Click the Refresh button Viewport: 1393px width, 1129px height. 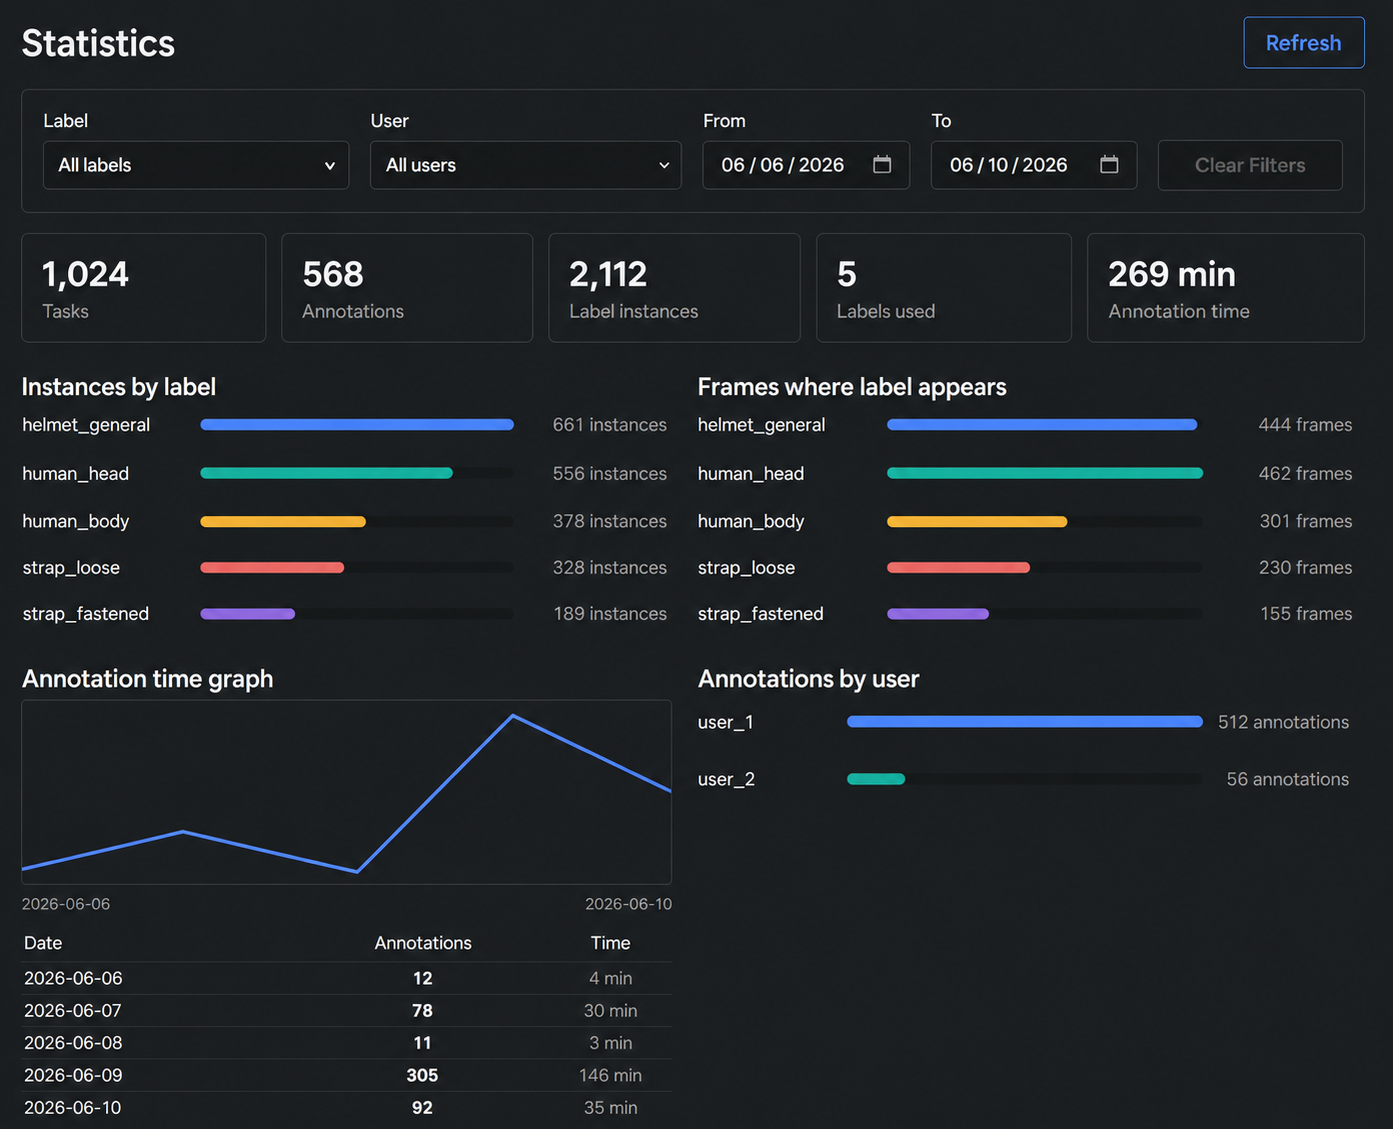[1303, 43]
